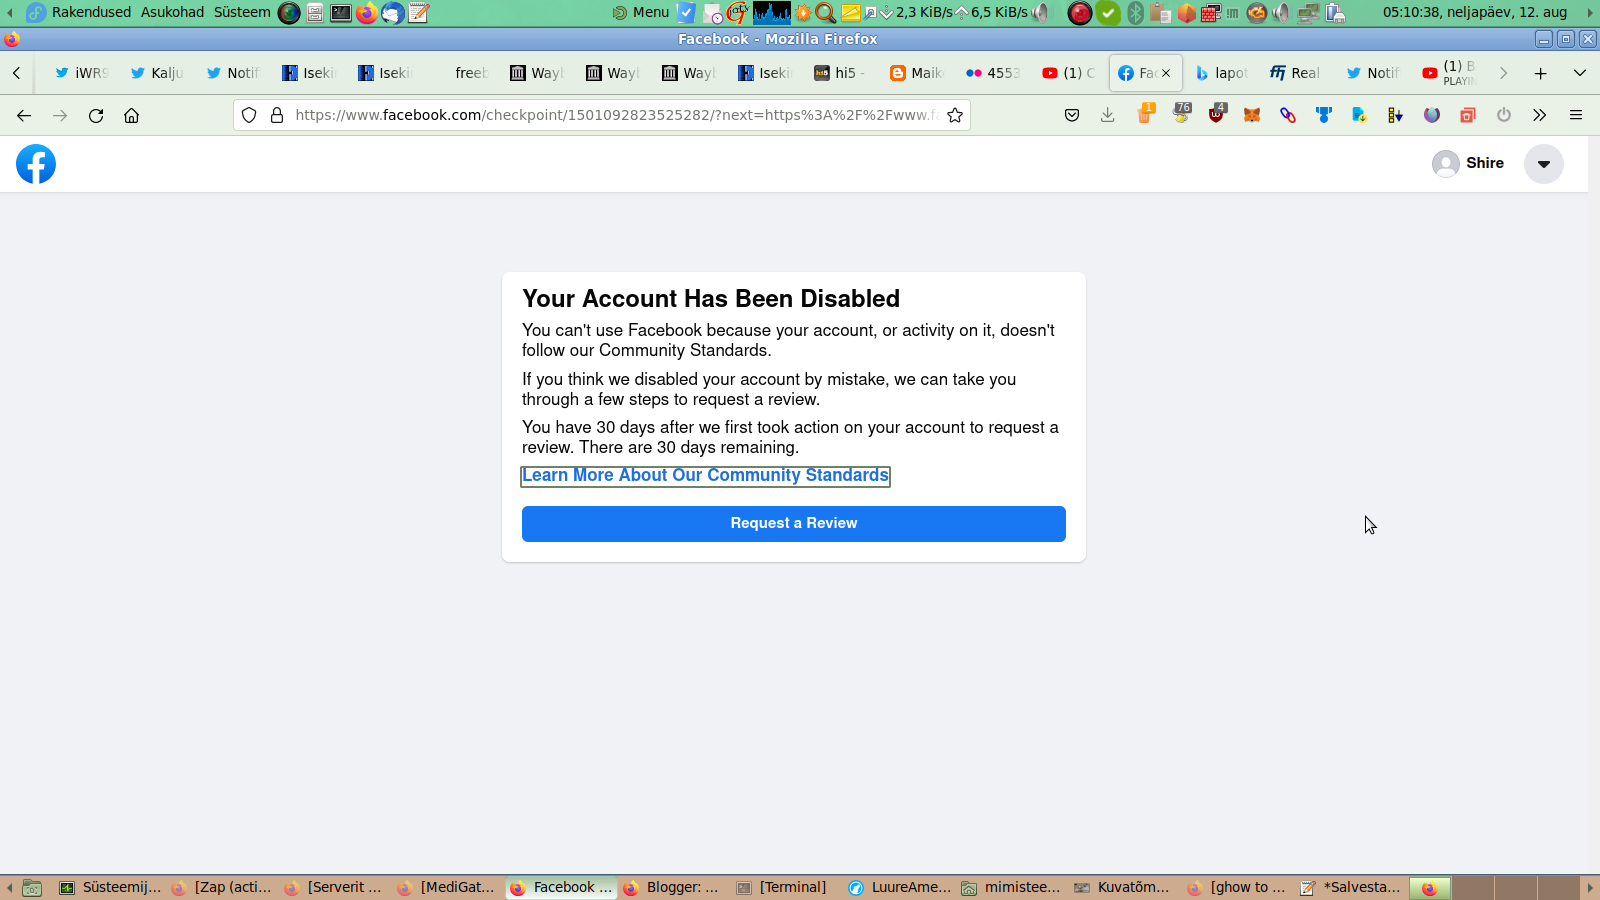Click the tracking protection shield icon
The image size is (1600, 900).
click(249, 115)
